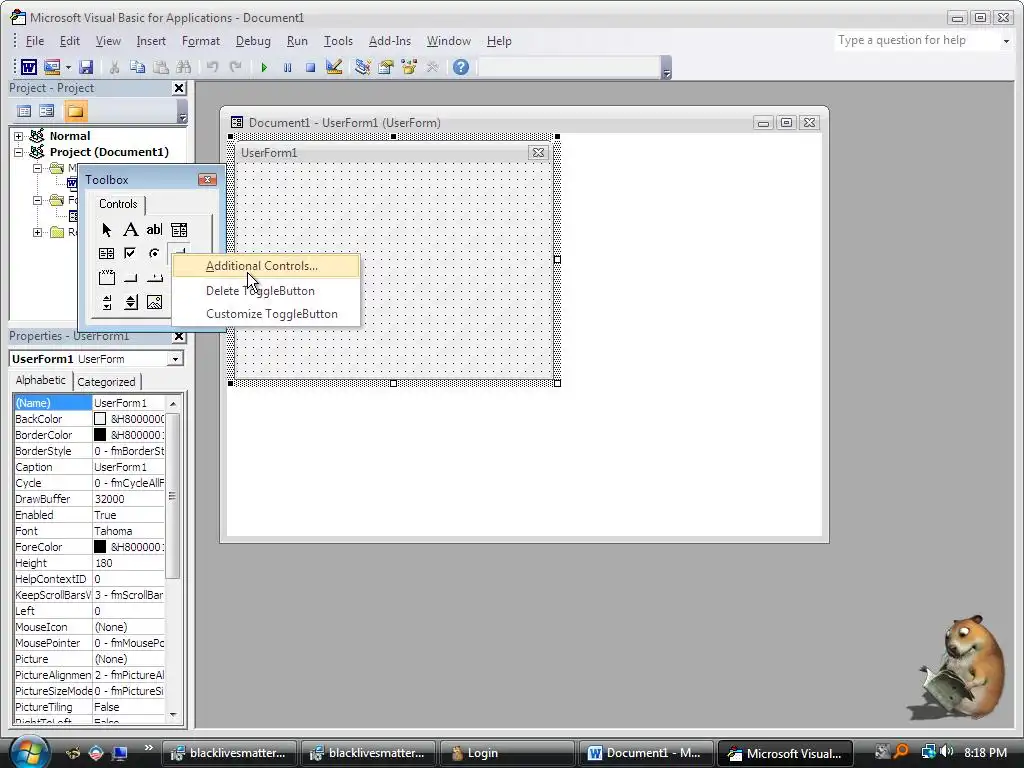The image size is (1024, 768).
Task: Open Properties Window toolbar icon
Action: pos(386,67)
